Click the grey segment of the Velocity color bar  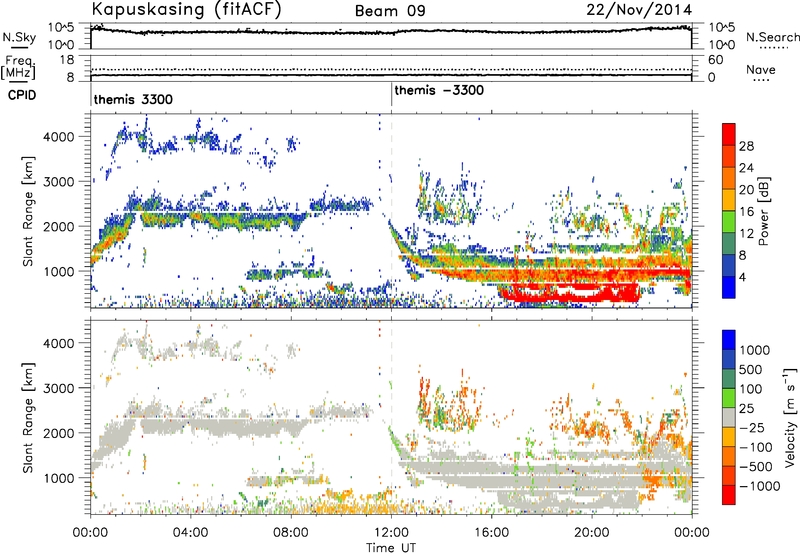pyautogui.click(x=729, y=418)
